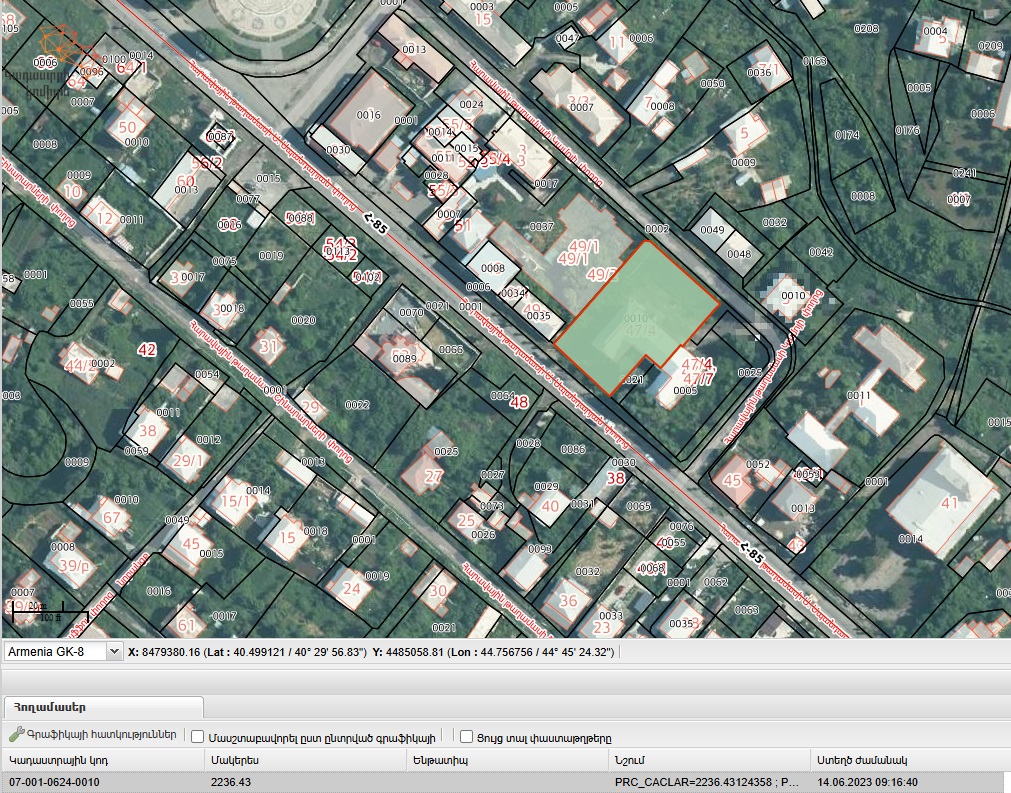Viewport: 1011px width, 793px height.
Task: Click the 20 m scale bar on map
Action: [x=50, y=612]
